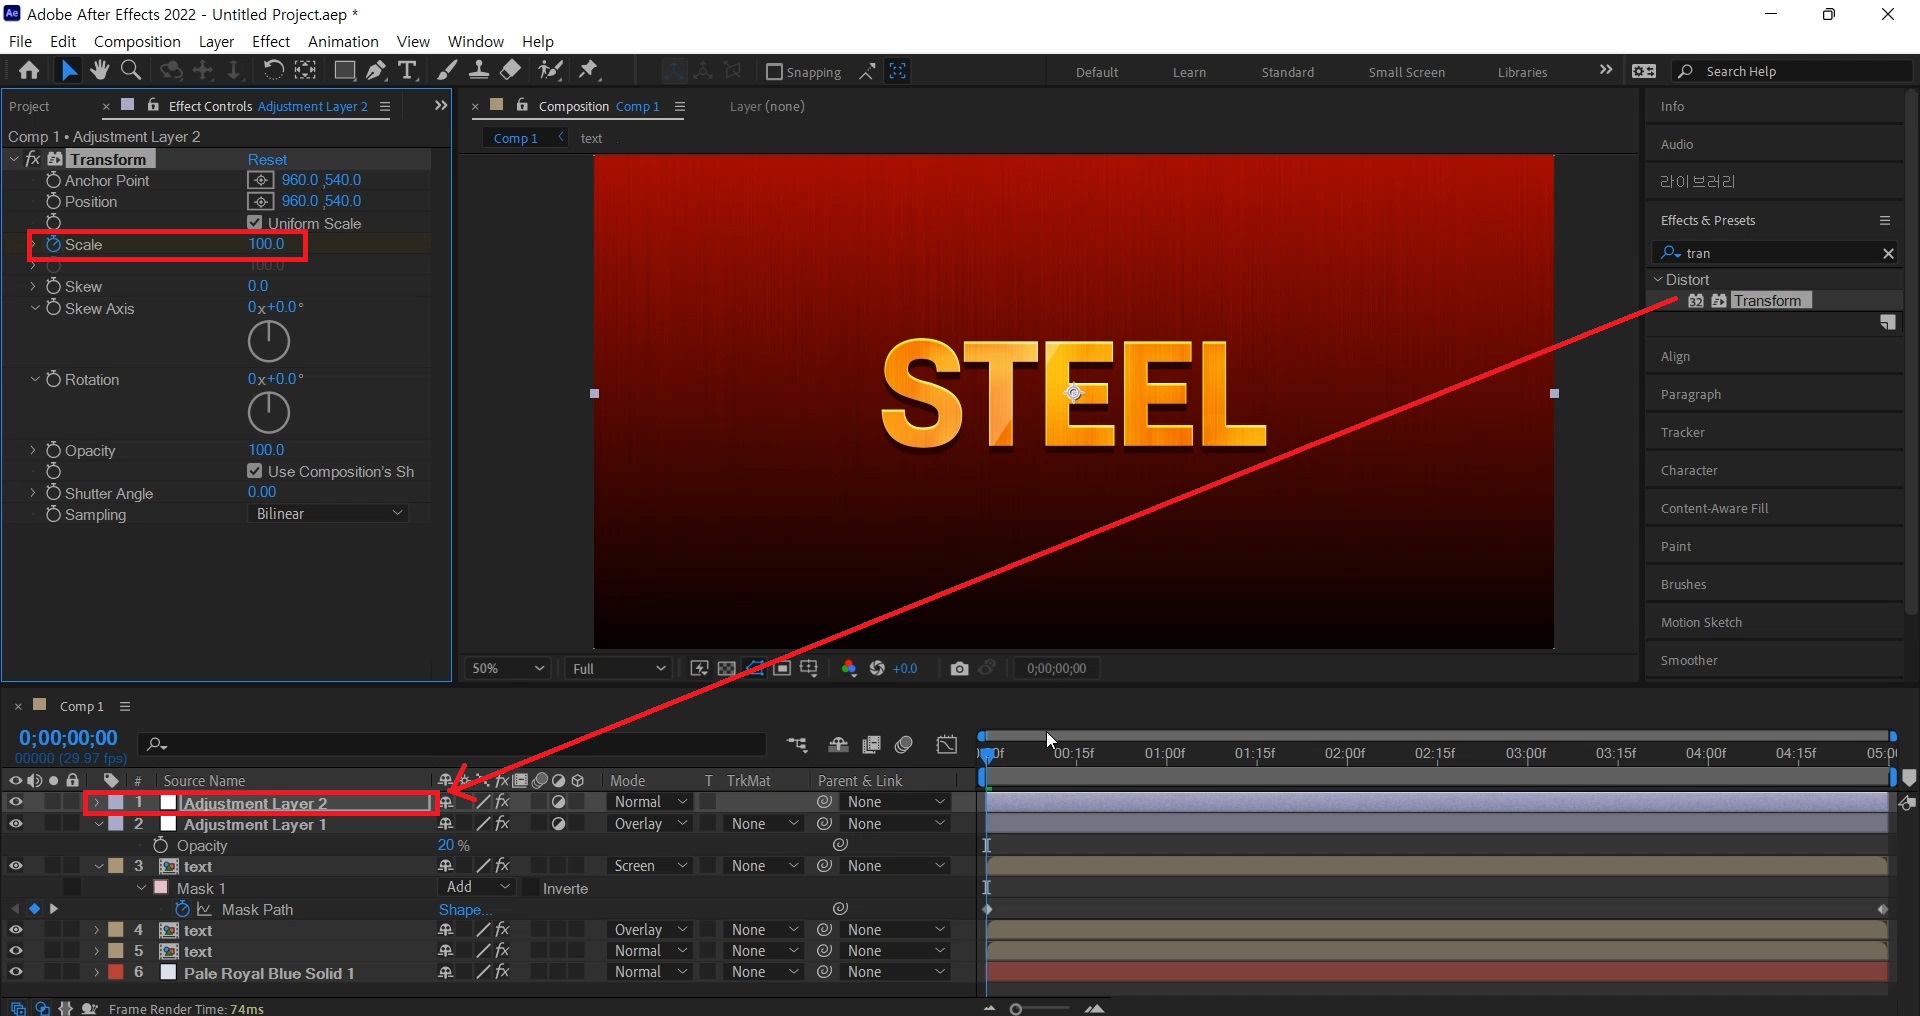
Task: Uncheck Use Composition's Shutter Angle
Action: (255, 471)
